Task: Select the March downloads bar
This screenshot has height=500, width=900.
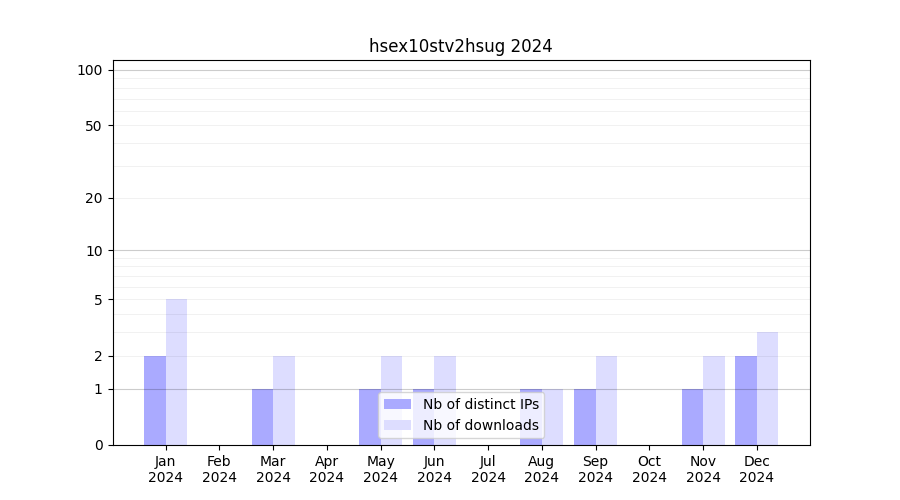Action: 284,400
